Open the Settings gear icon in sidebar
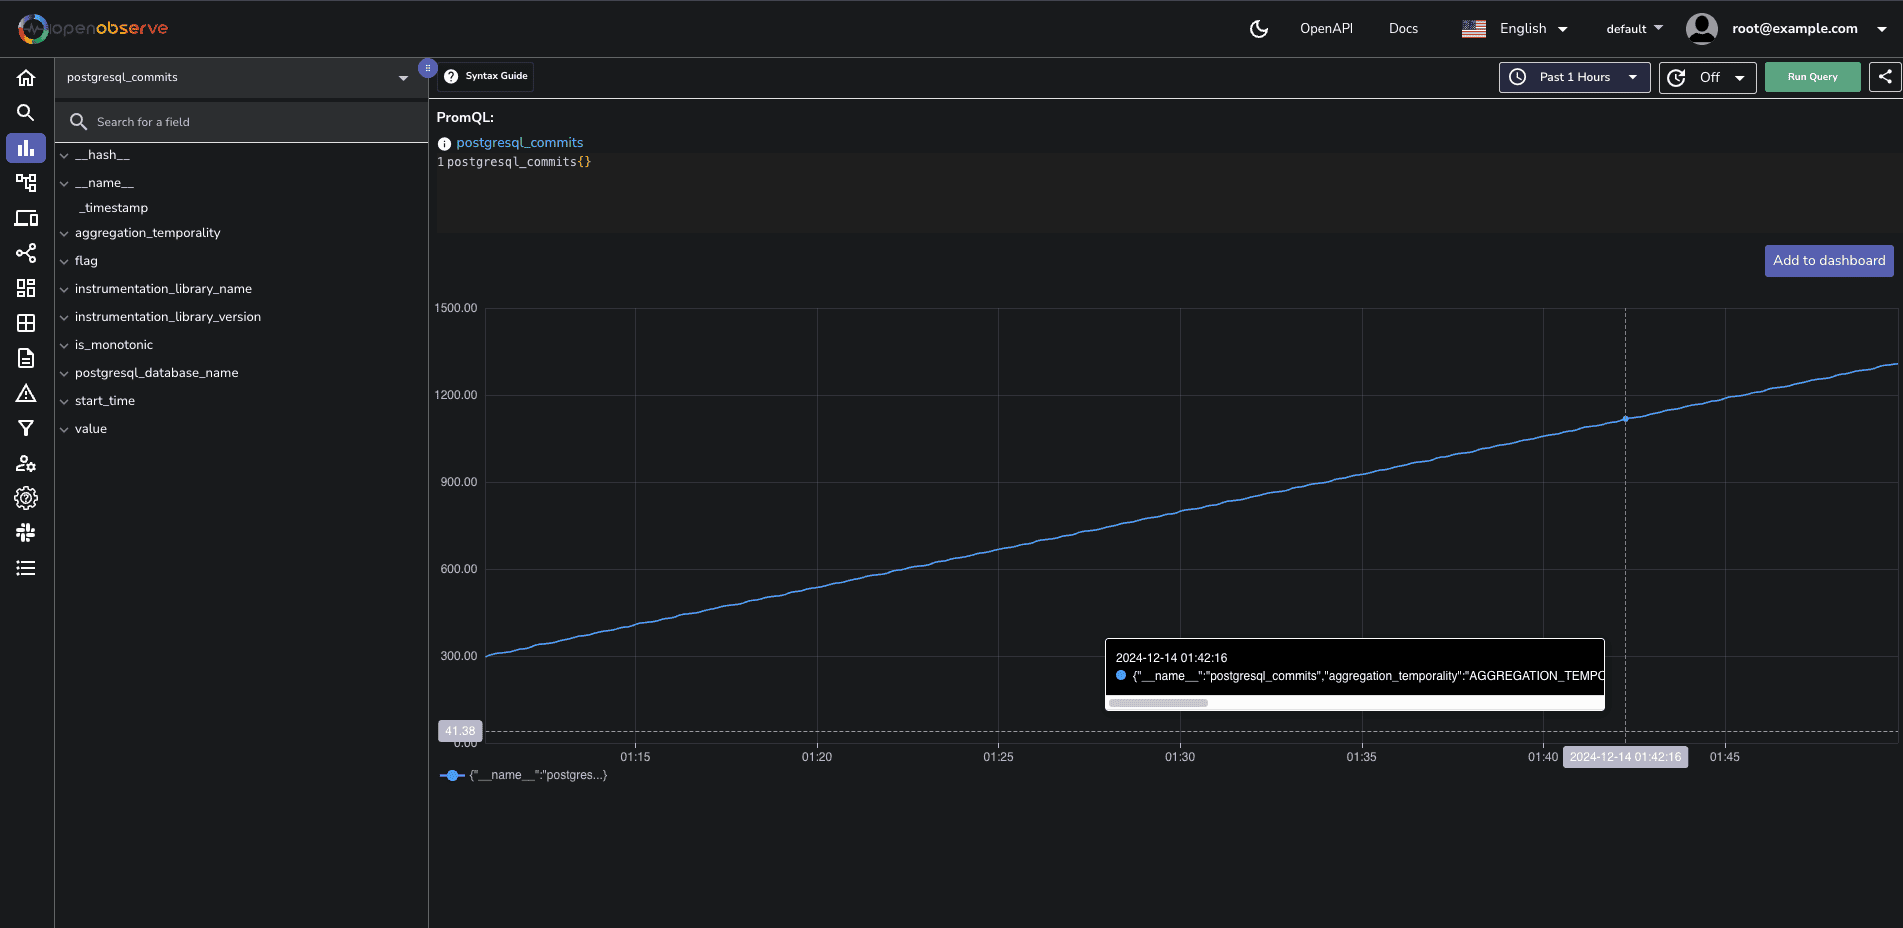 (26, 498)
